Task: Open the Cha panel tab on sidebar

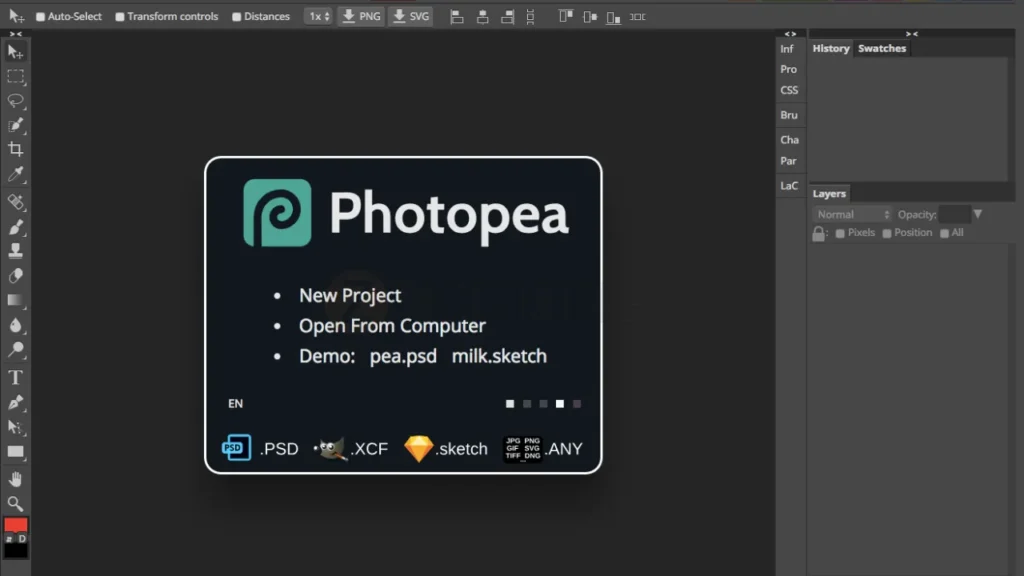Action: [789, 139]
